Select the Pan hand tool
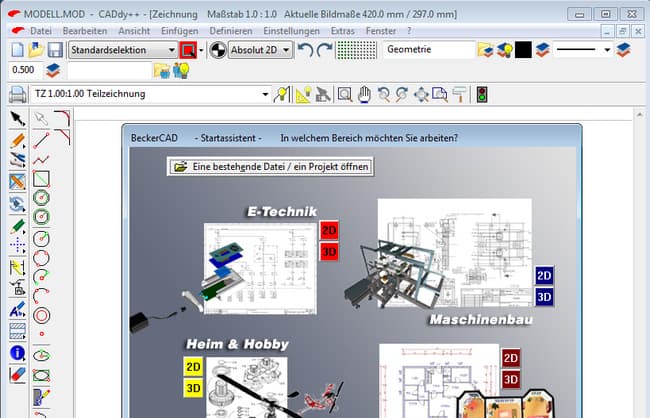 [364, 95]
